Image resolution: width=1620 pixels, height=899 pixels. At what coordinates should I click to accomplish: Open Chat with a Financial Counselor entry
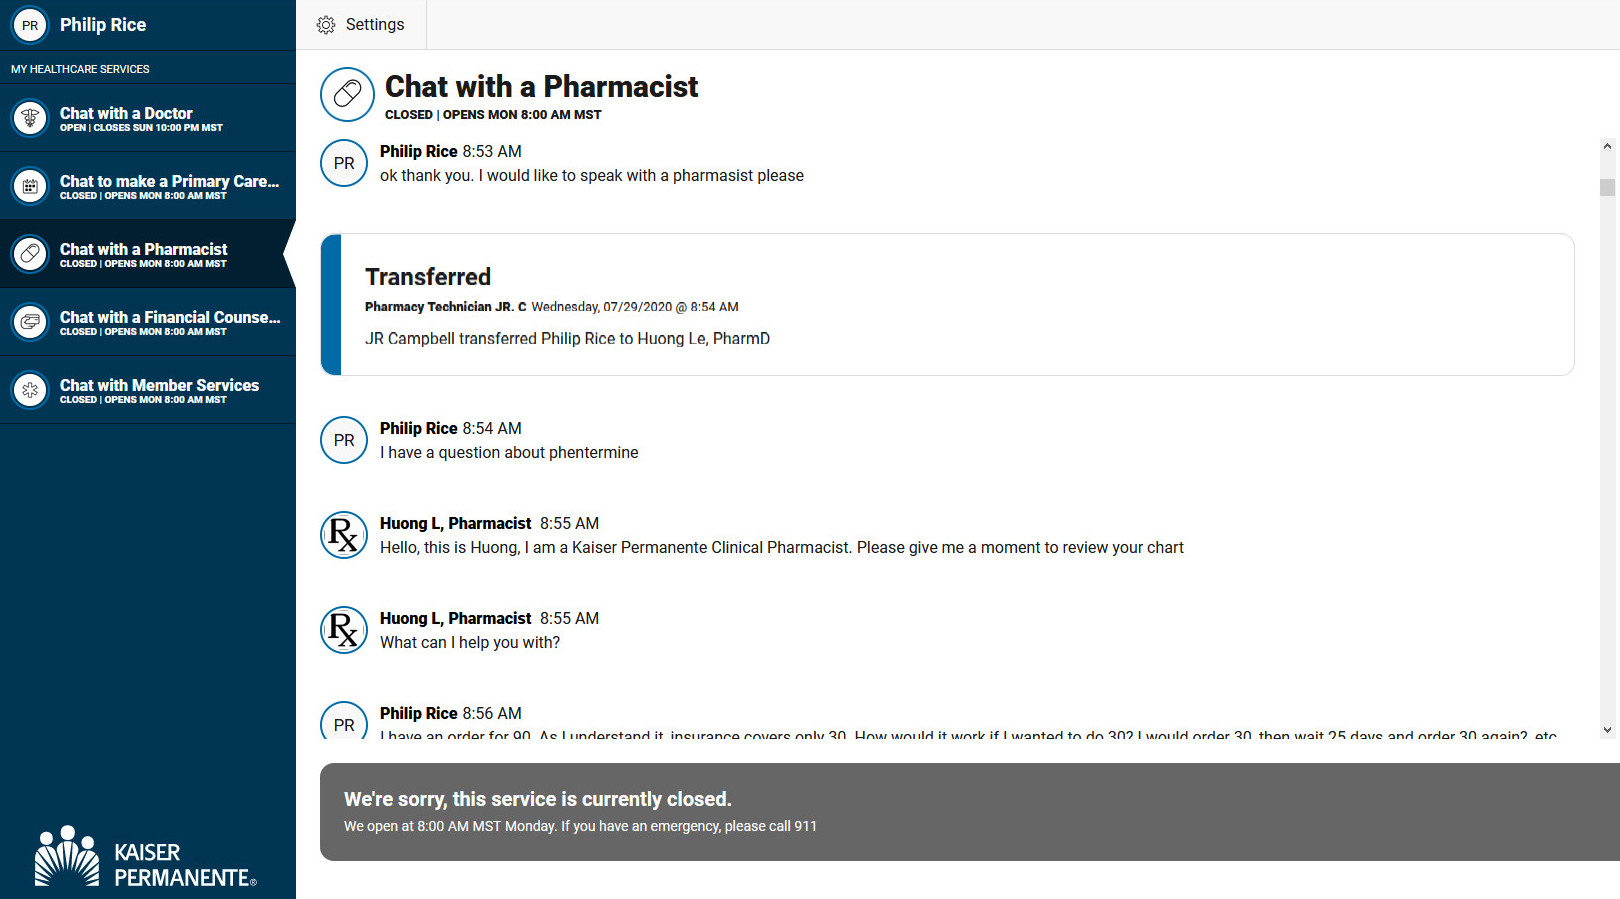(148, 322)
